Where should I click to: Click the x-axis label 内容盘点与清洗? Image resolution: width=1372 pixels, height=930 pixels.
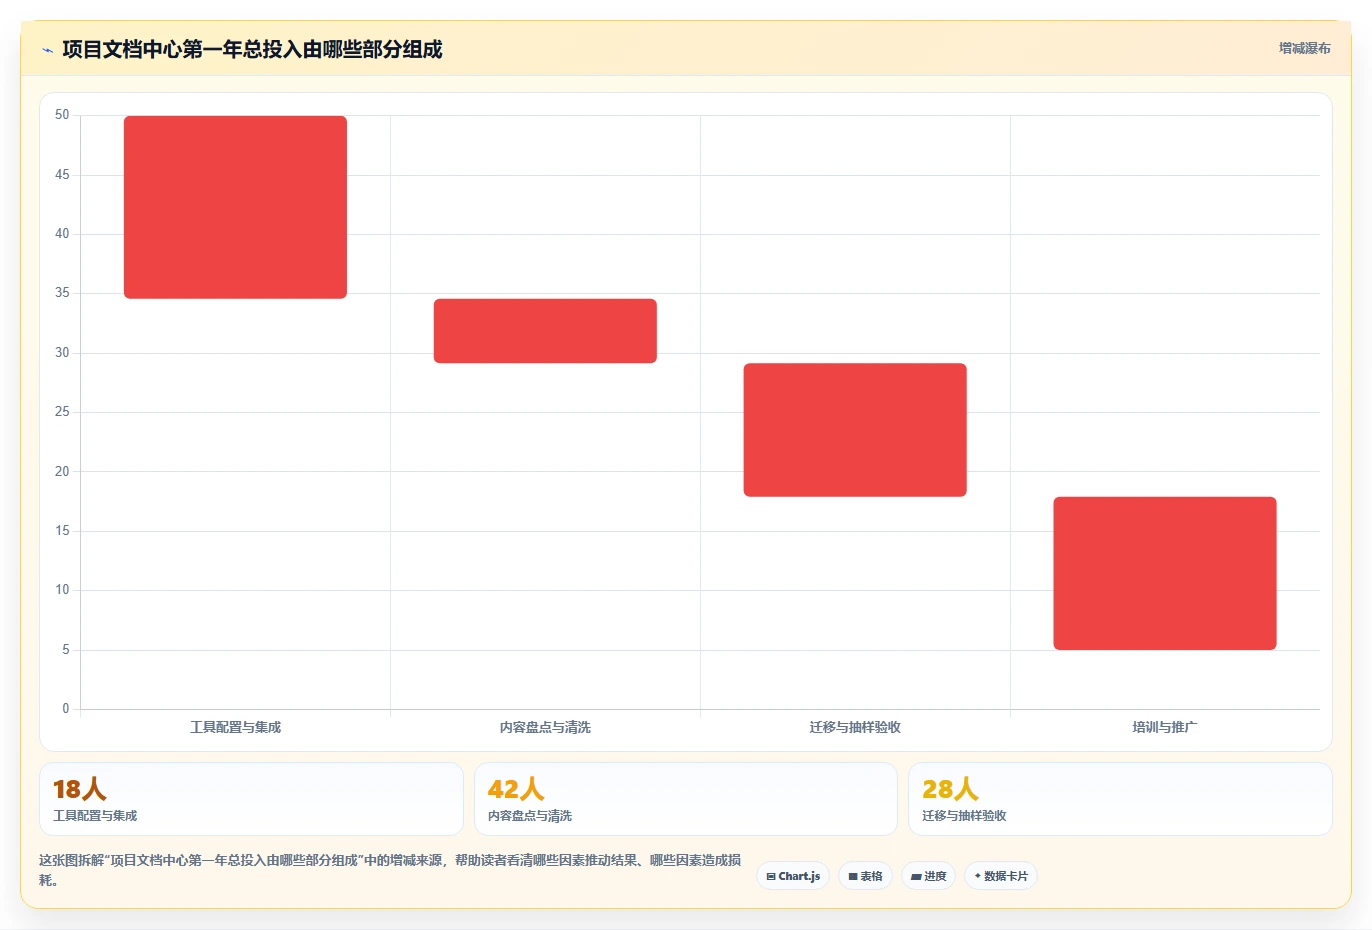pos(545,727)
